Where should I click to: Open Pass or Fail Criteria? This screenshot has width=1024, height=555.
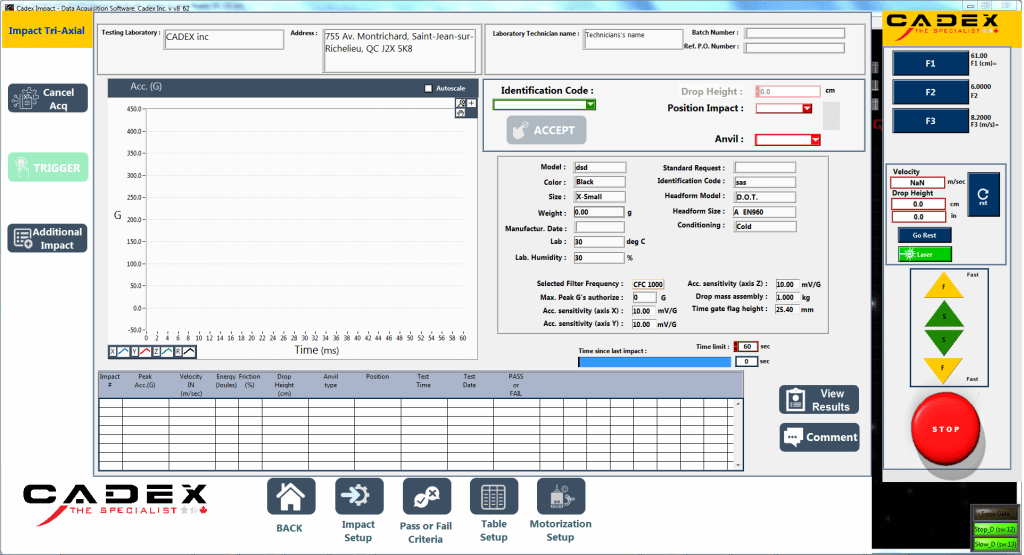point(426,497)
